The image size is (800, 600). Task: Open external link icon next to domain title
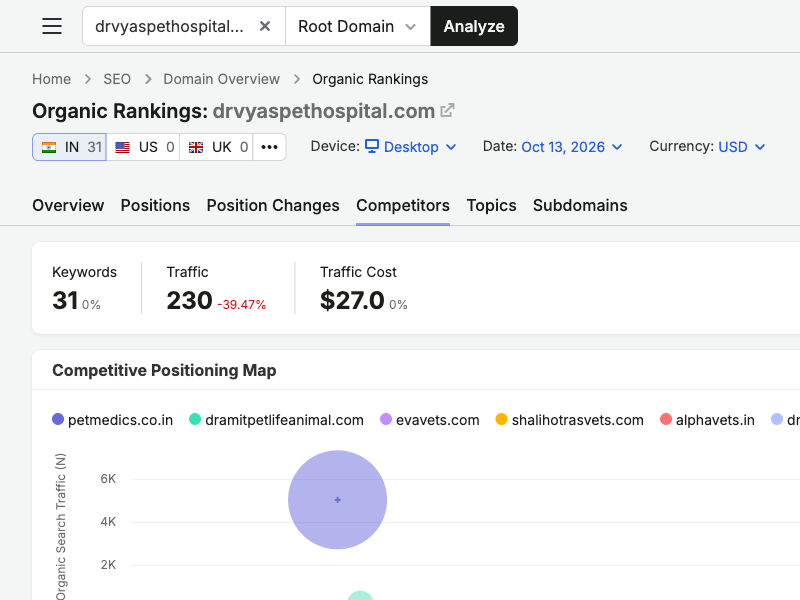click(447, 110)
